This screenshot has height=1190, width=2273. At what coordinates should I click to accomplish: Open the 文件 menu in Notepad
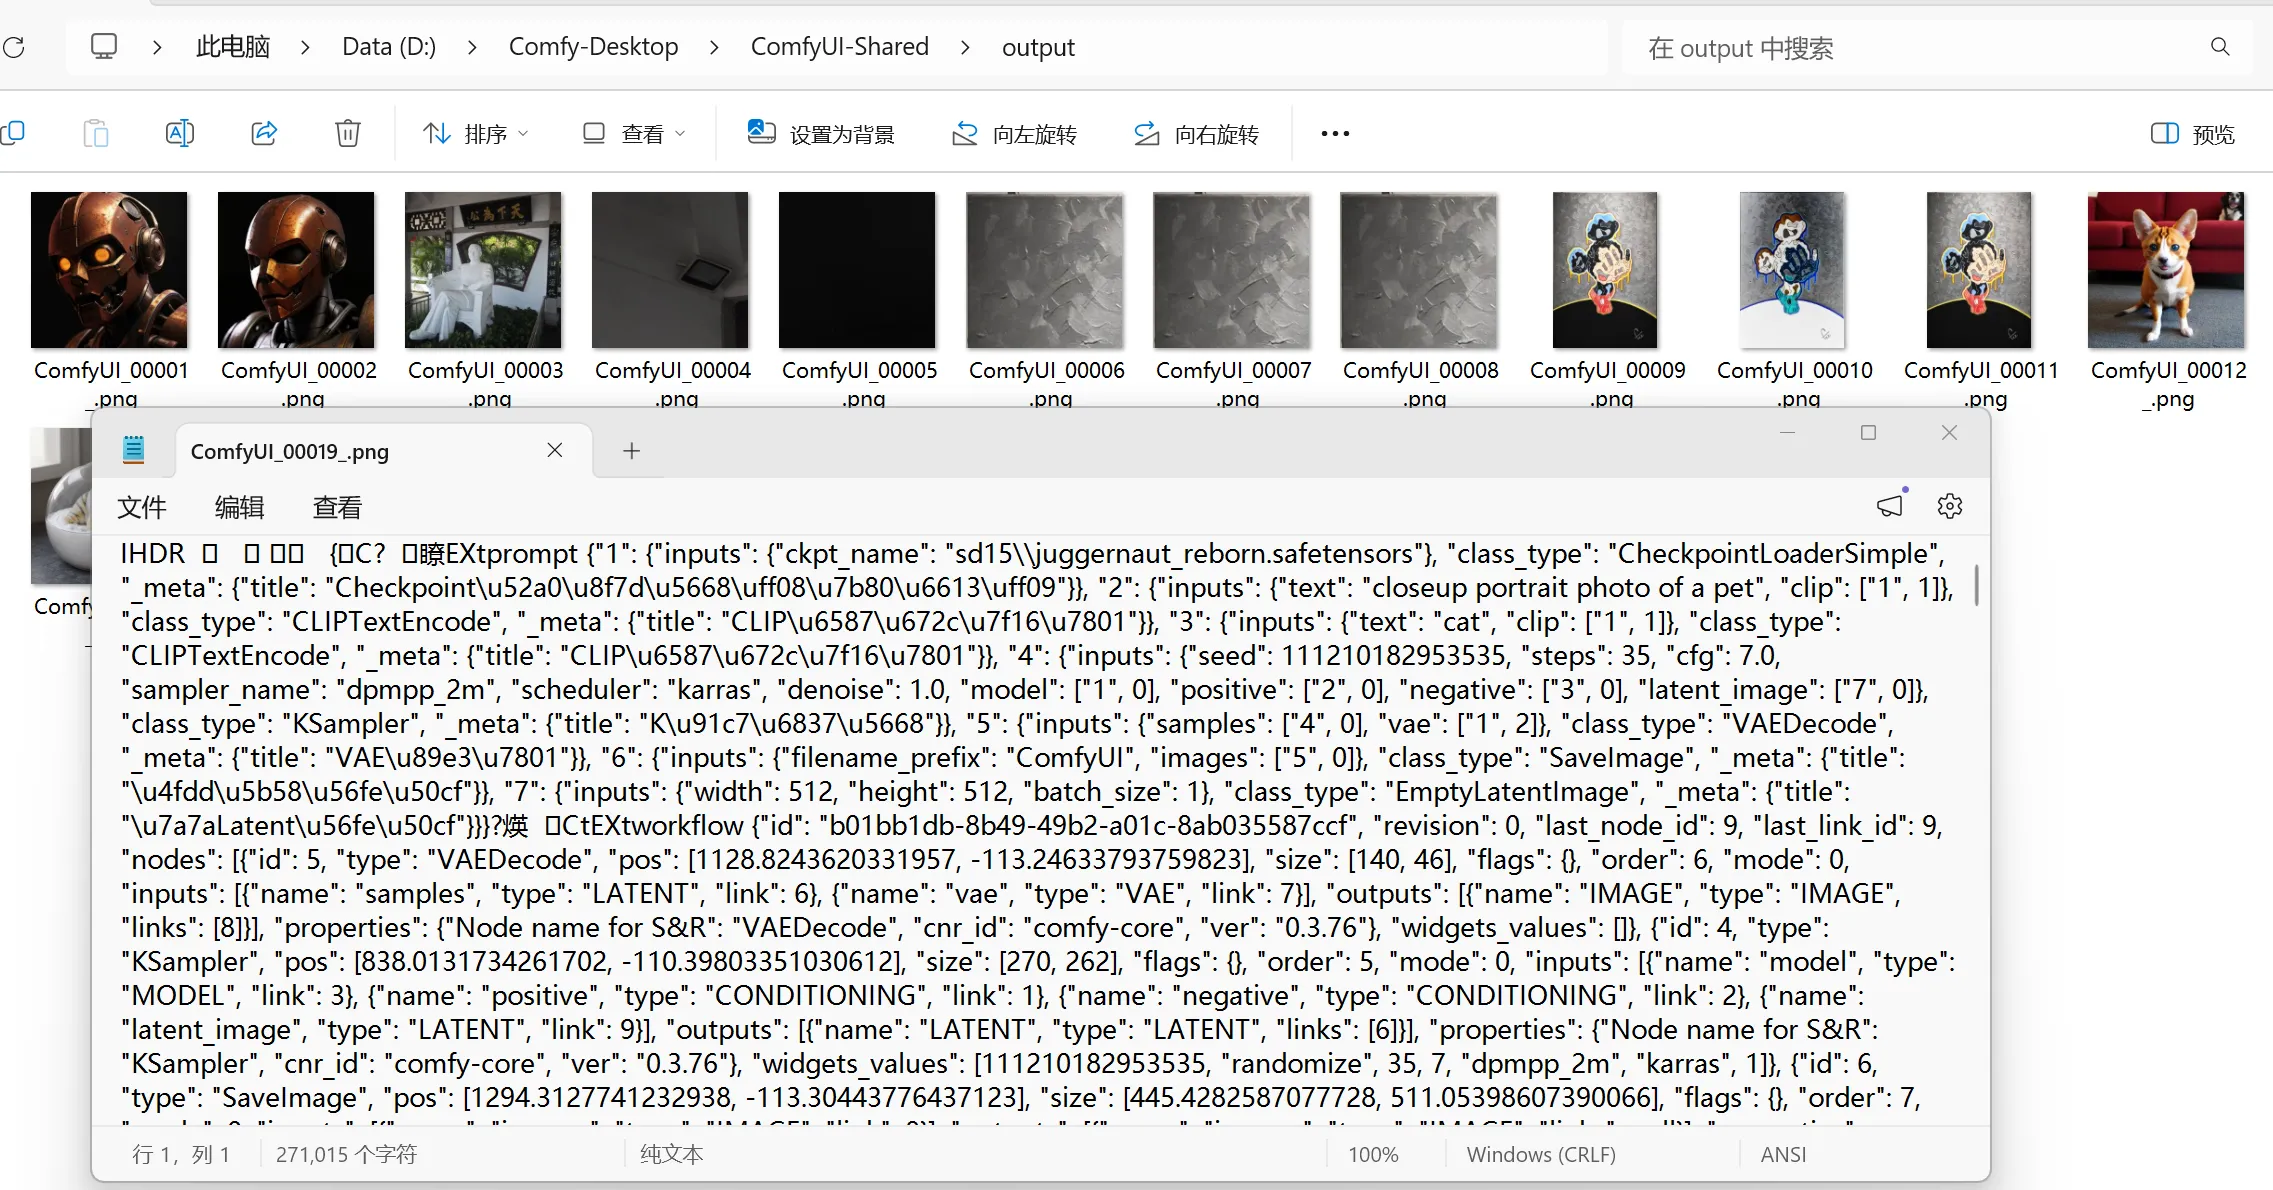click(x=142, y=507)
